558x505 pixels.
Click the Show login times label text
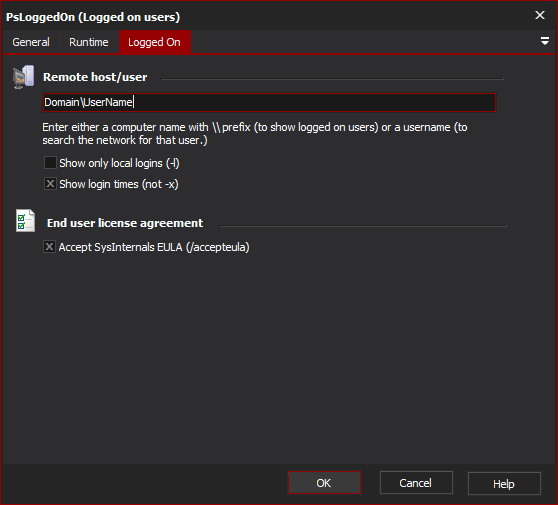tap(119, 184)
